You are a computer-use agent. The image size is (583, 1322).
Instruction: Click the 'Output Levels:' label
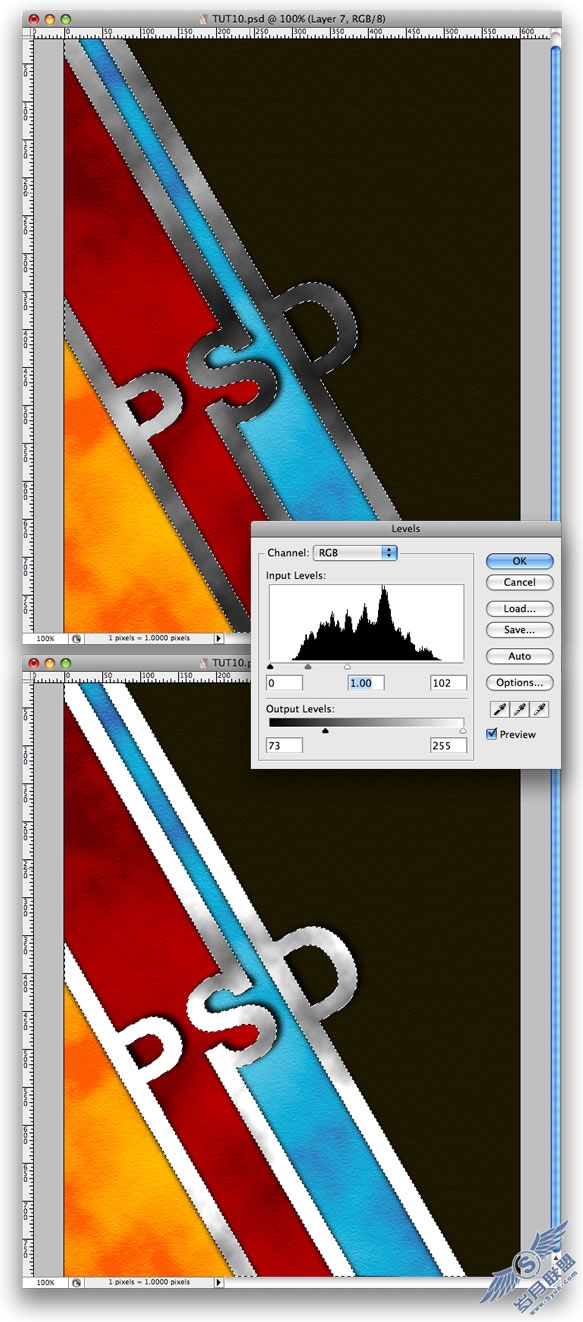coord(300,708)
